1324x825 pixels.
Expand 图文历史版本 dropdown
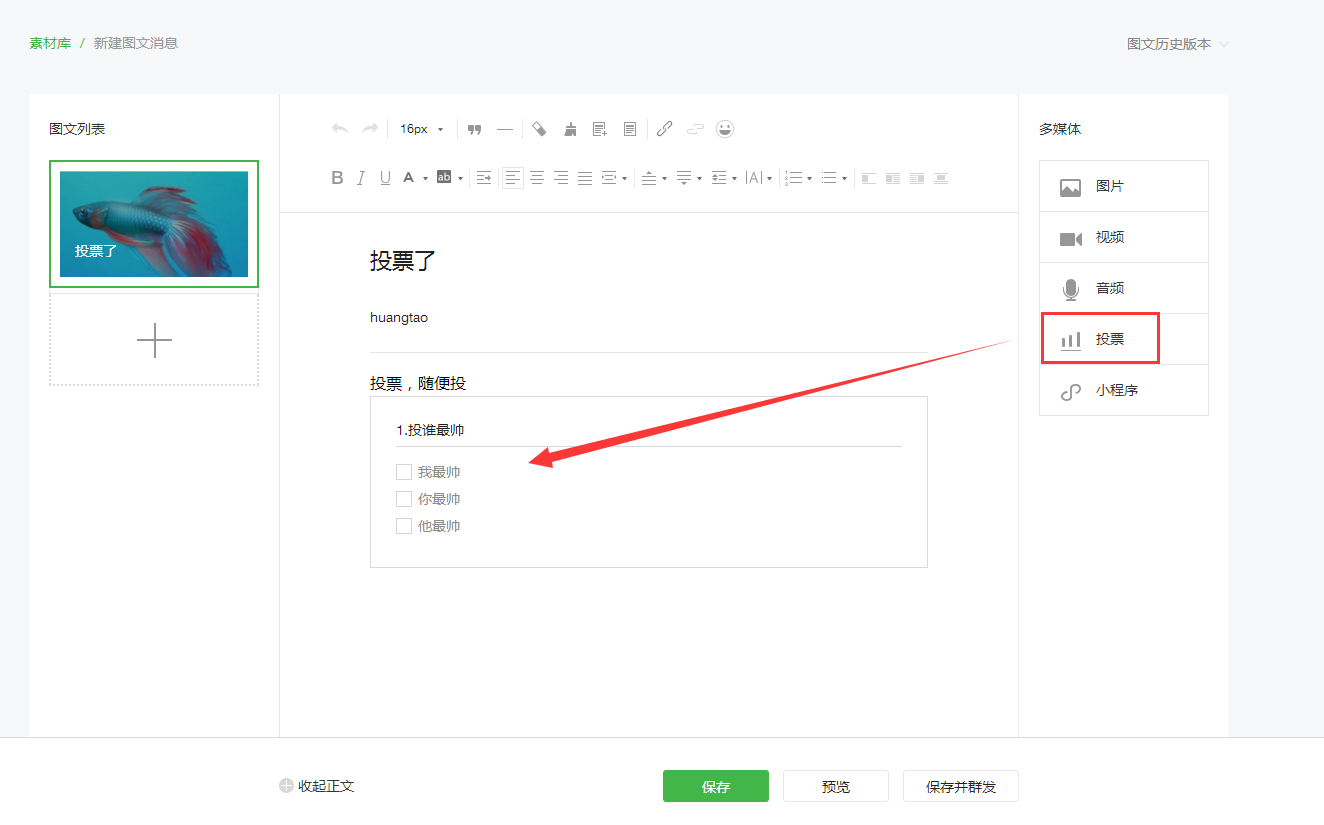point(1178,44)
